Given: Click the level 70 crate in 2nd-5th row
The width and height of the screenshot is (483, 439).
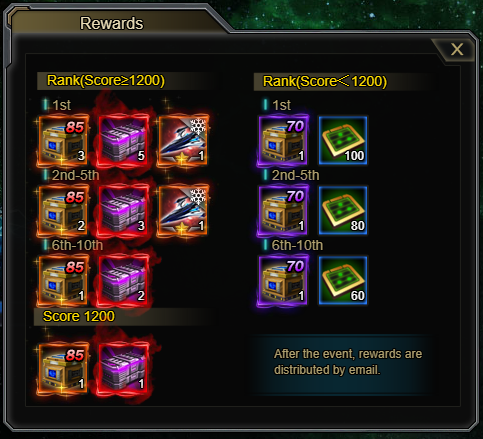Looking at the screenshot, I should (283, 210).
